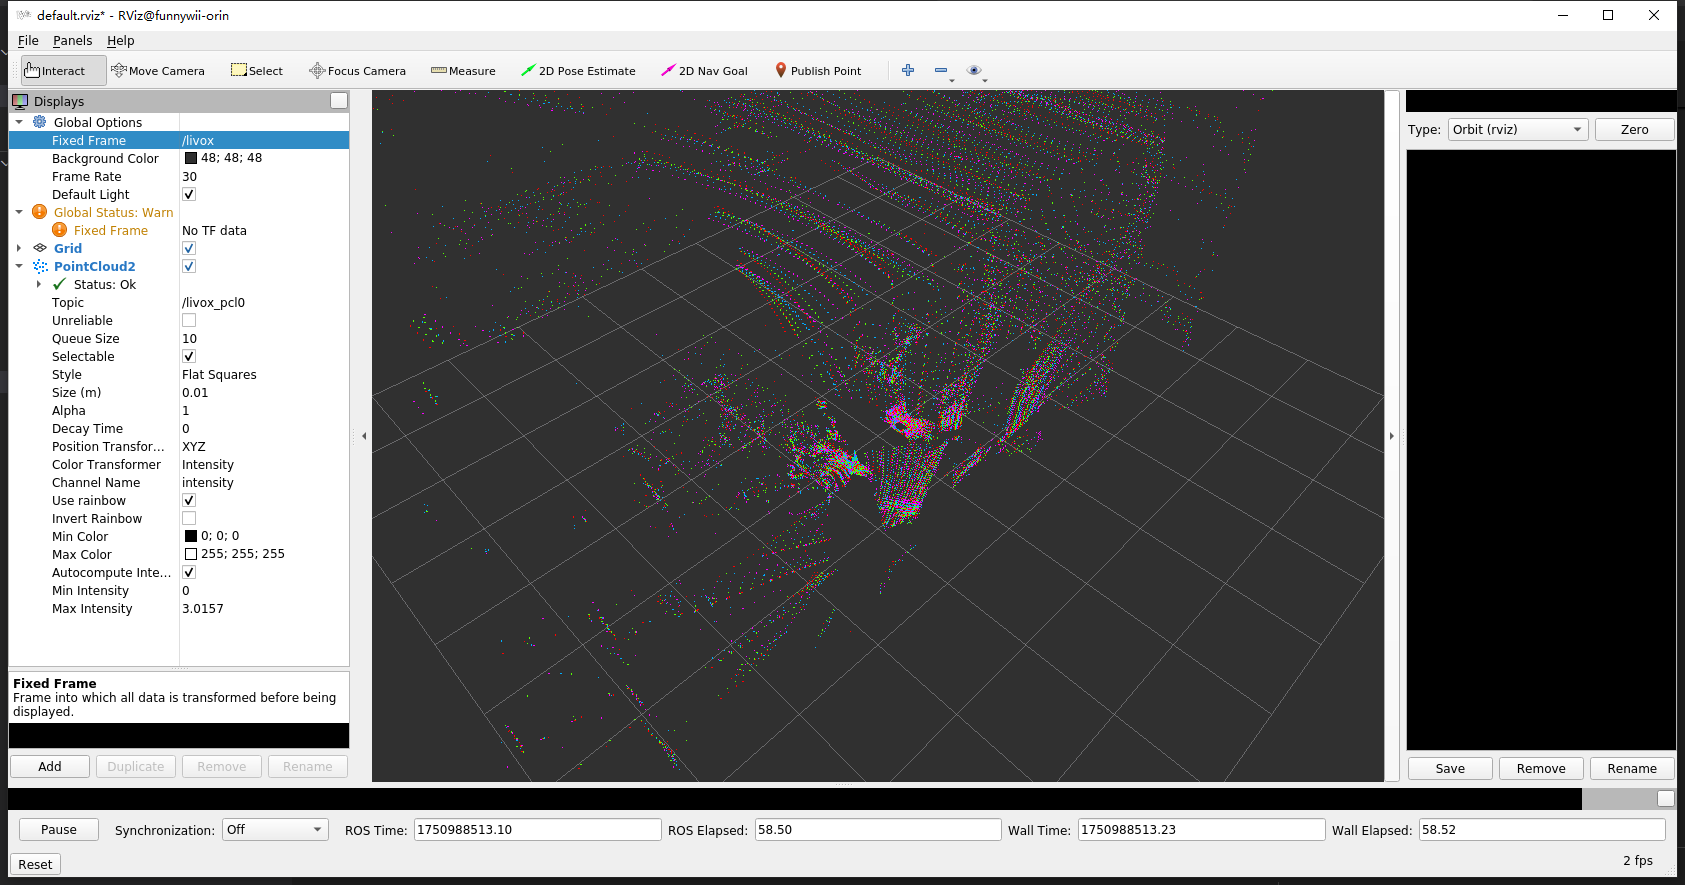Image resolution: width=1685 pixels, height=885 pixels.
Task: Click the Displays panel monitor icon
Action: point(20,101)
